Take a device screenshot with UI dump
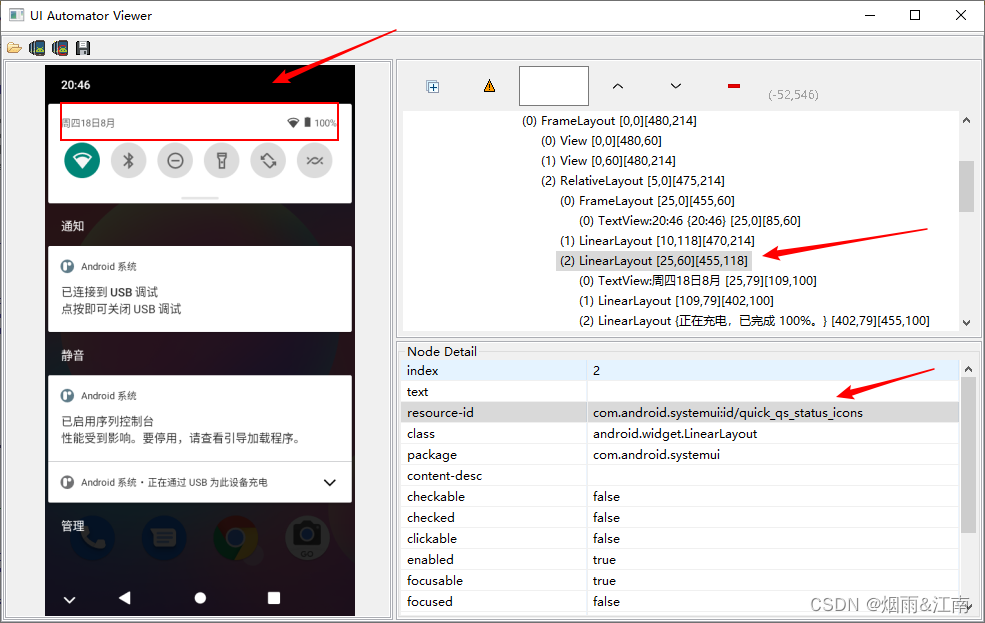The height and width of the screenshot is (623, 985). pos(37,47)
